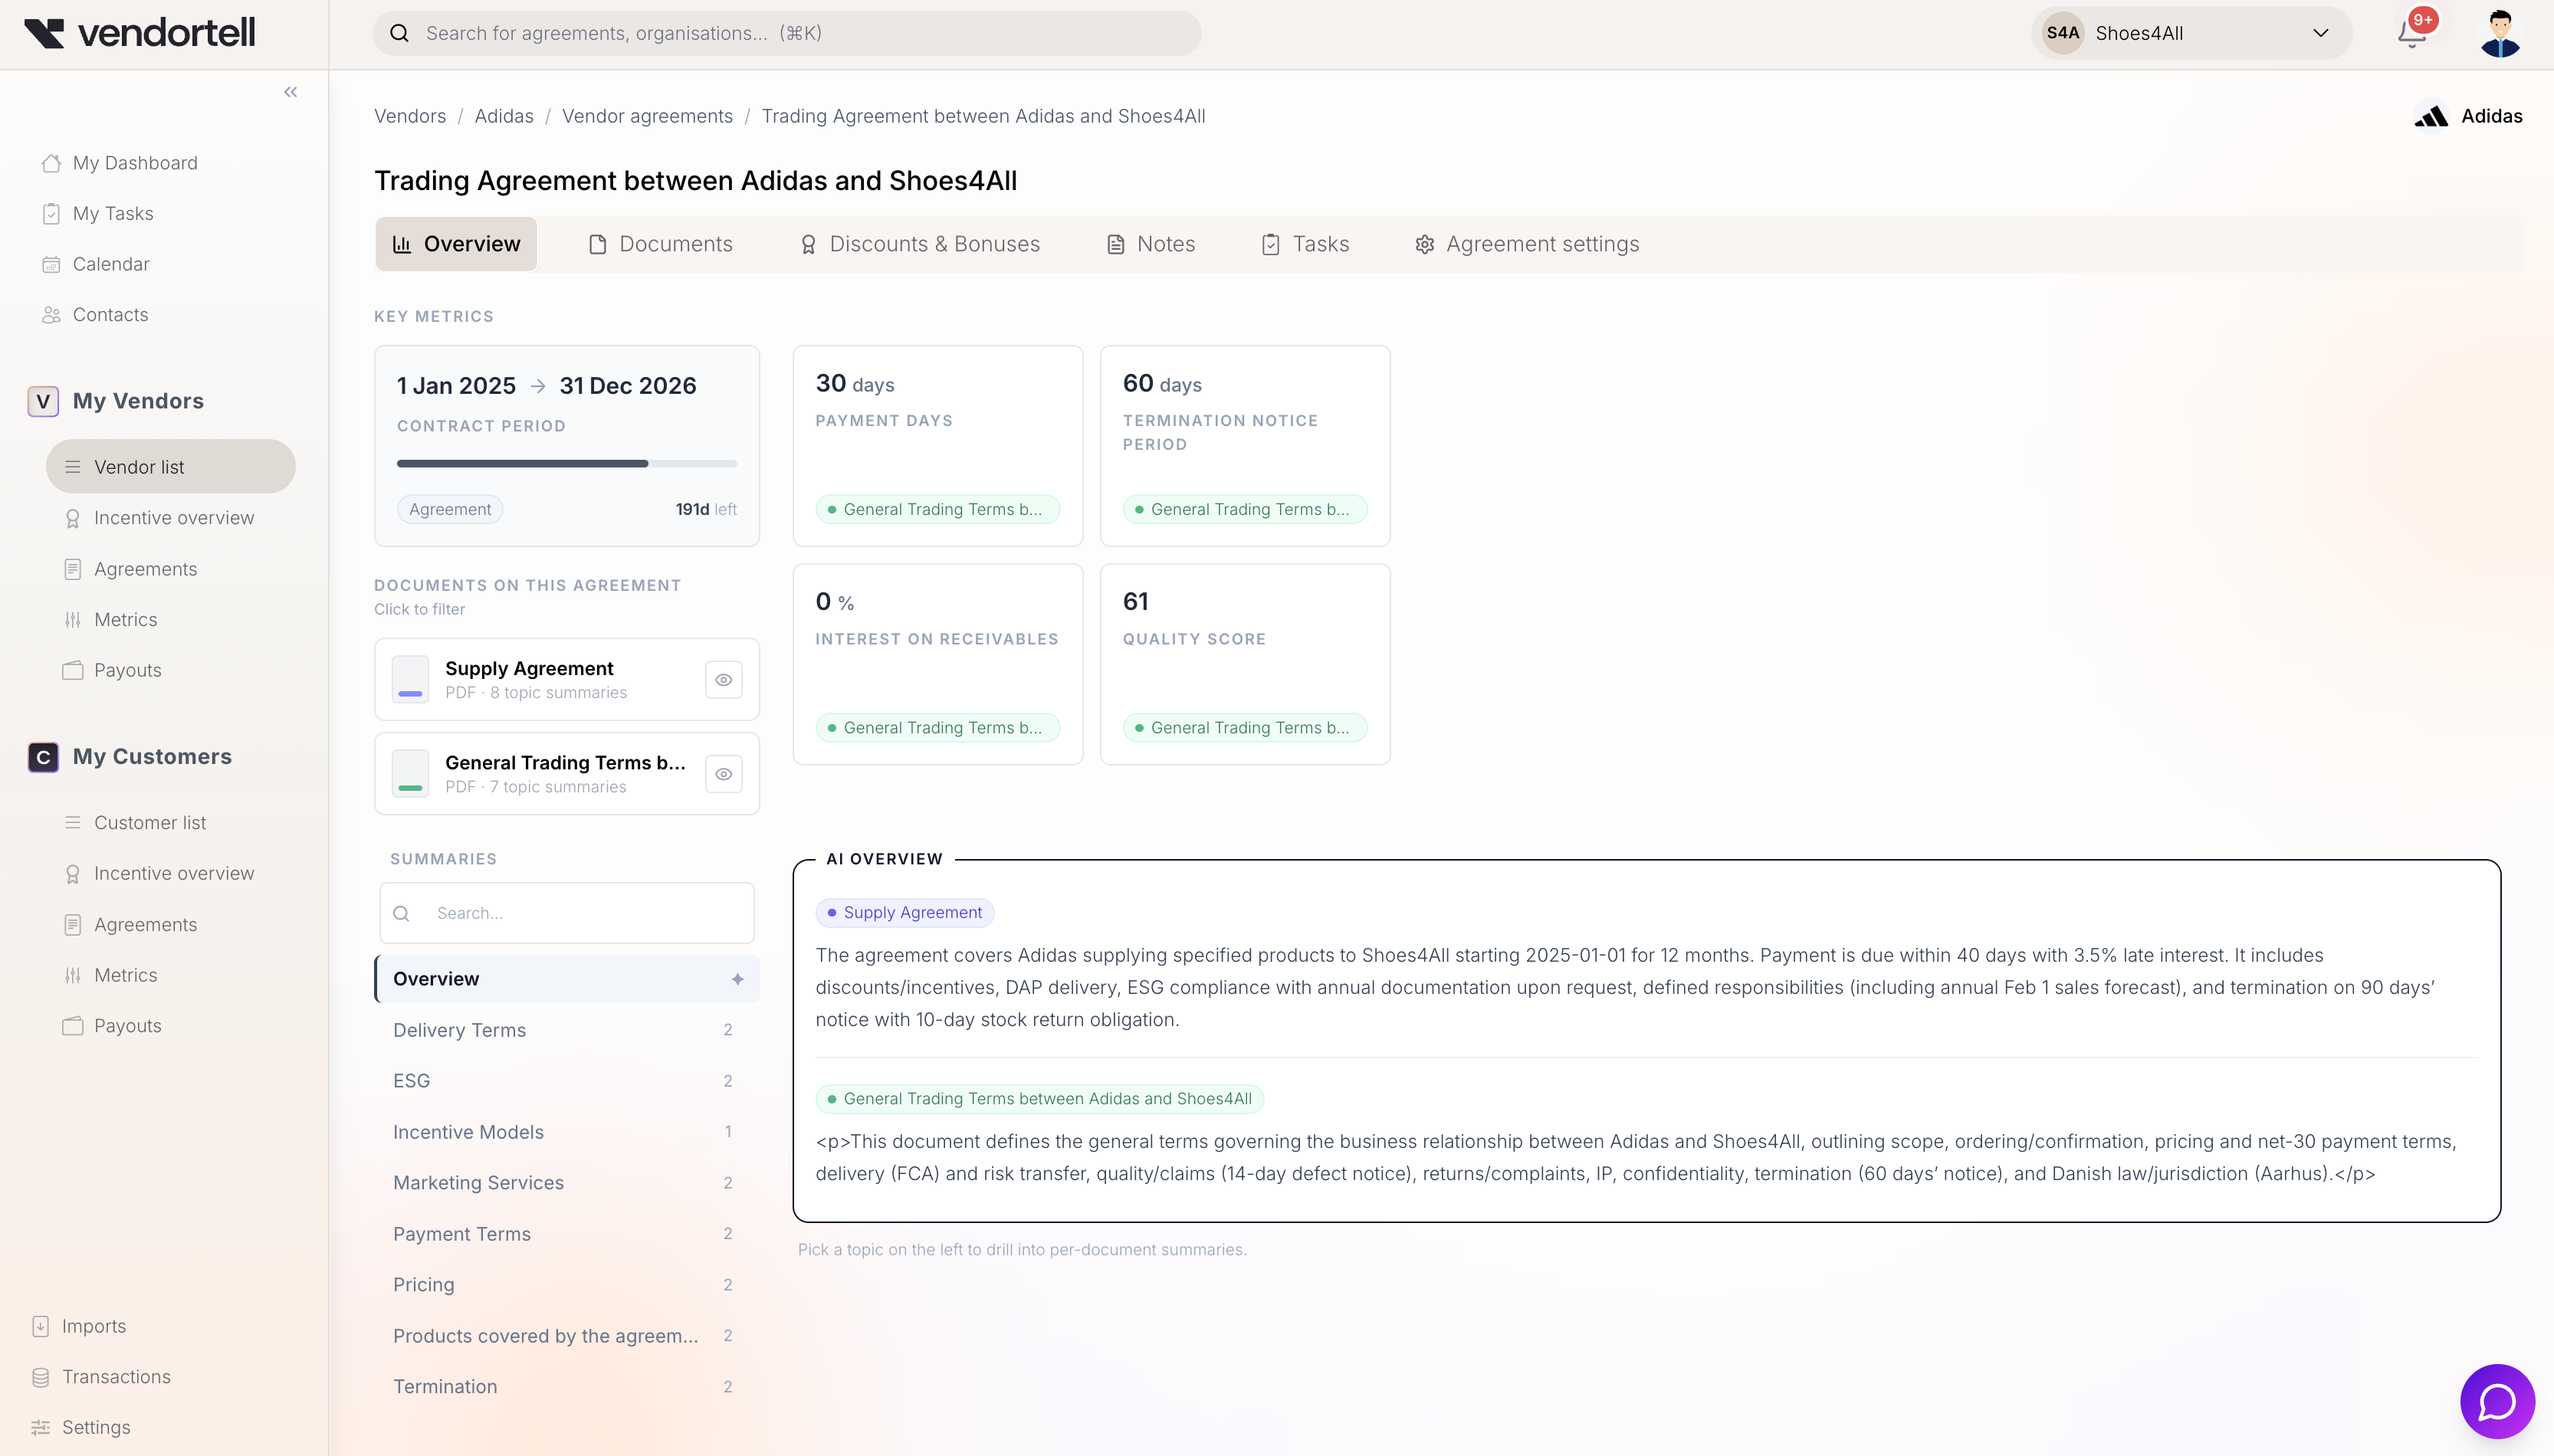Image resolution: width=2554 pixels, height=1456 pixels.
Task: Click General Trading Terms tag under Quality Score
Action: click(1245, 728)
